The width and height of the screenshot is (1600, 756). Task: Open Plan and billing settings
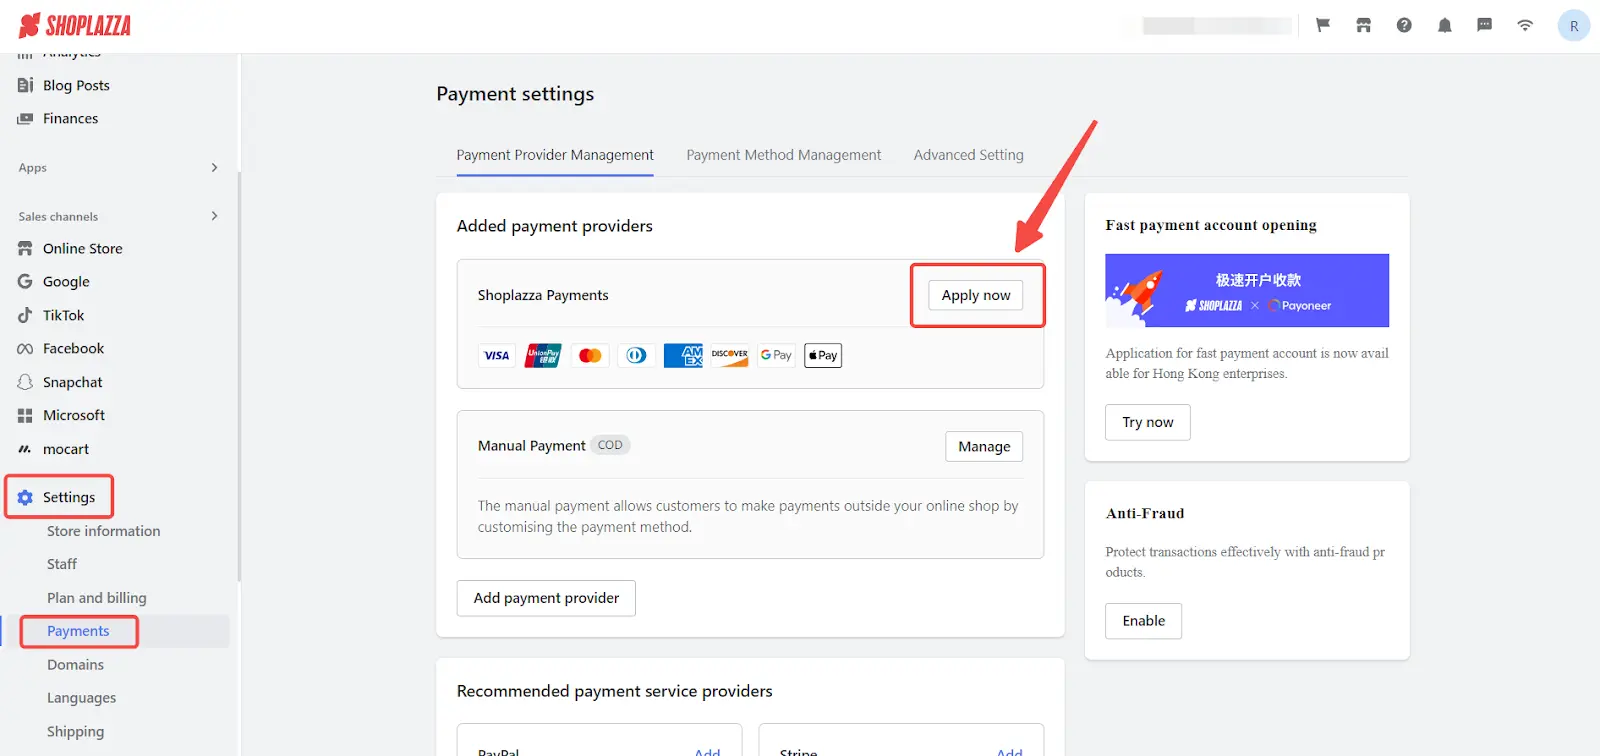click(97, 598)
